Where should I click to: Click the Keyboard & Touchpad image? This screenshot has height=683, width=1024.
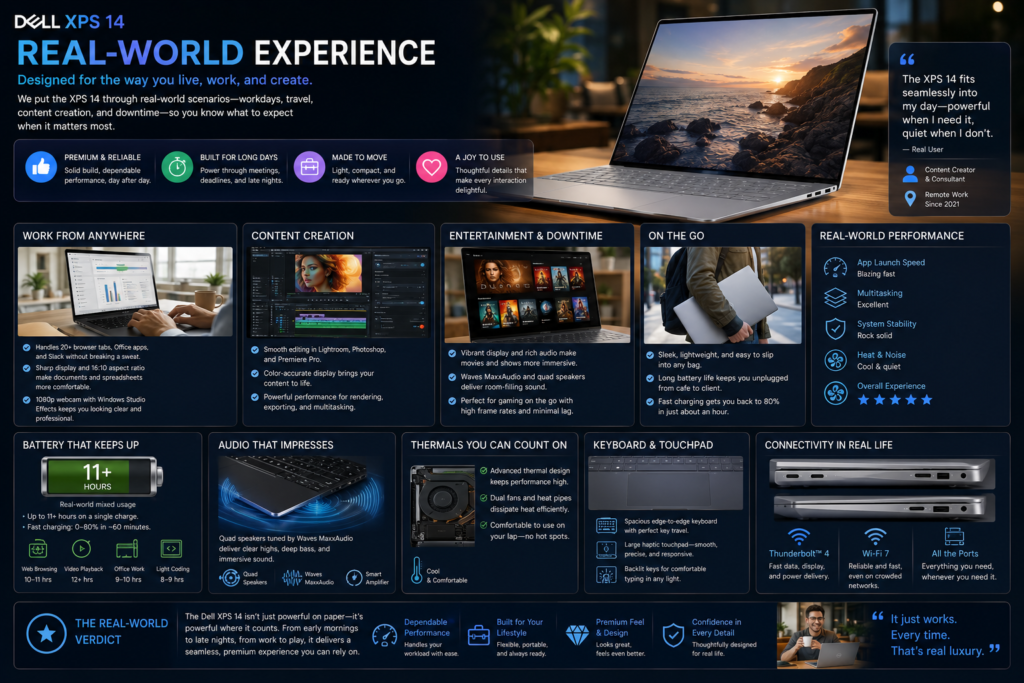665,483
